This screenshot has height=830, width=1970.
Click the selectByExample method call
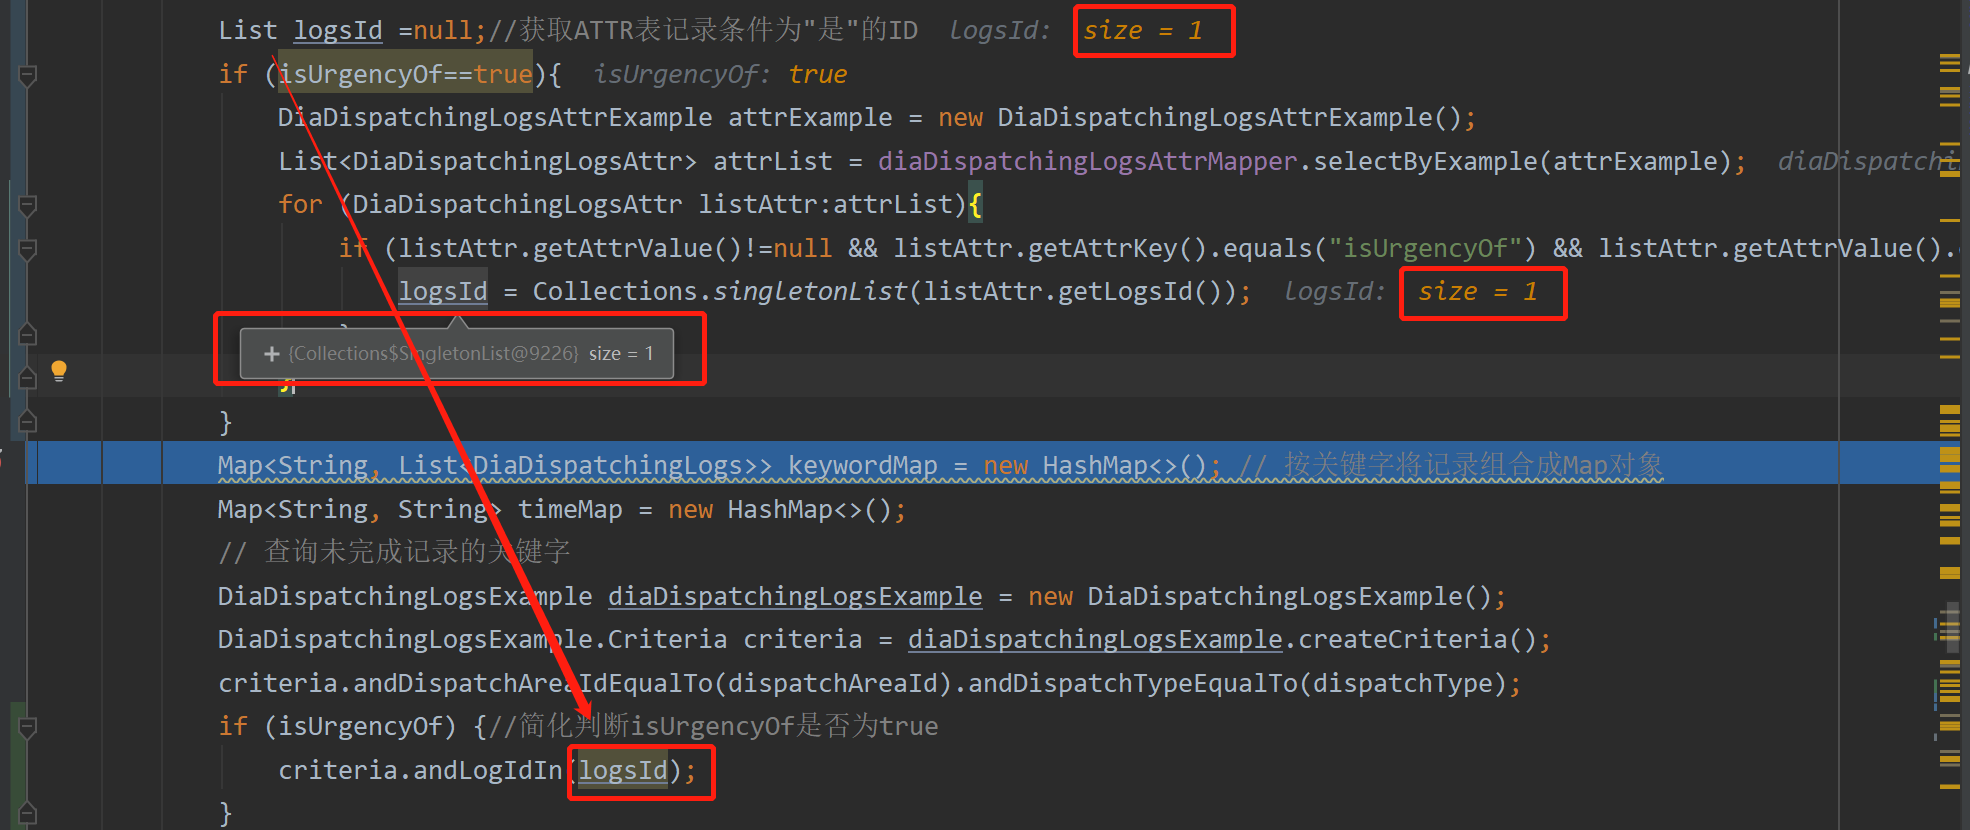point(1425,162)
